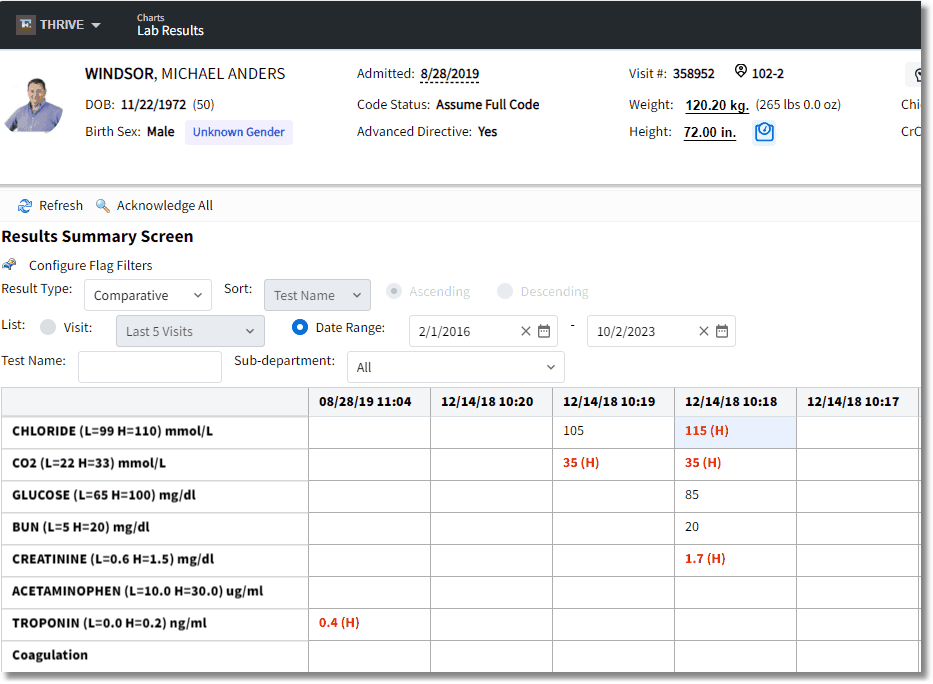Viewport: 933px width, 684px height.
Task: Clear the 10/2/2023 end date
Action: click(x=703, y=331)
